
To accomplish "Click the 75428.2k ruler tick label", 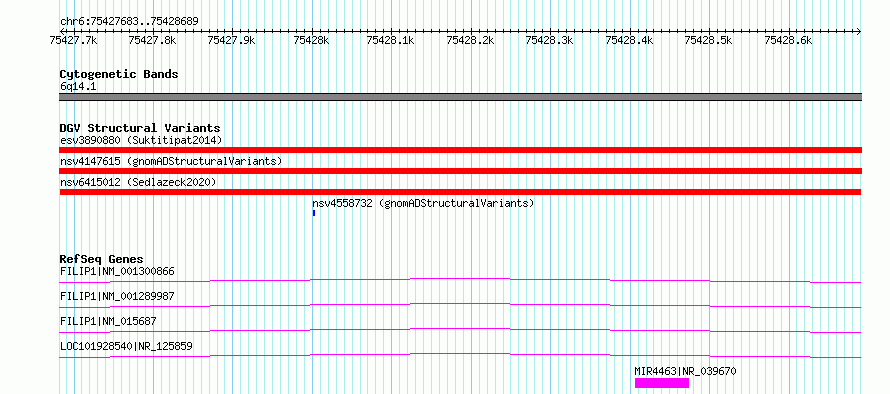I will [471, 40].
